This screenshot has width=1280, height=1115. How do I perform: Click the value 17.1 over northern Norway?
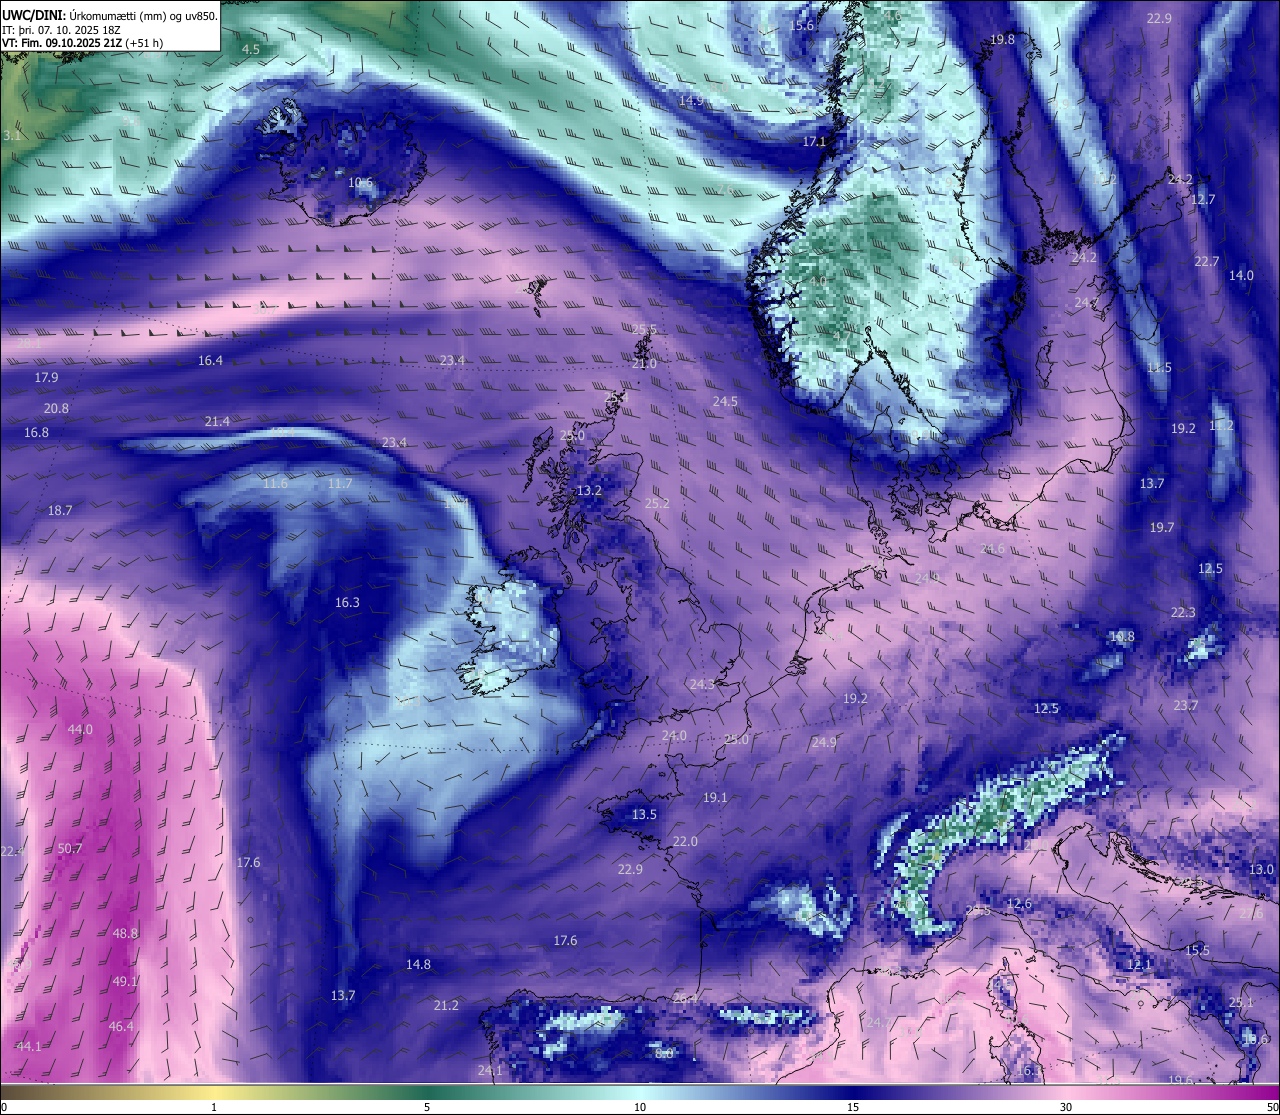815,141
